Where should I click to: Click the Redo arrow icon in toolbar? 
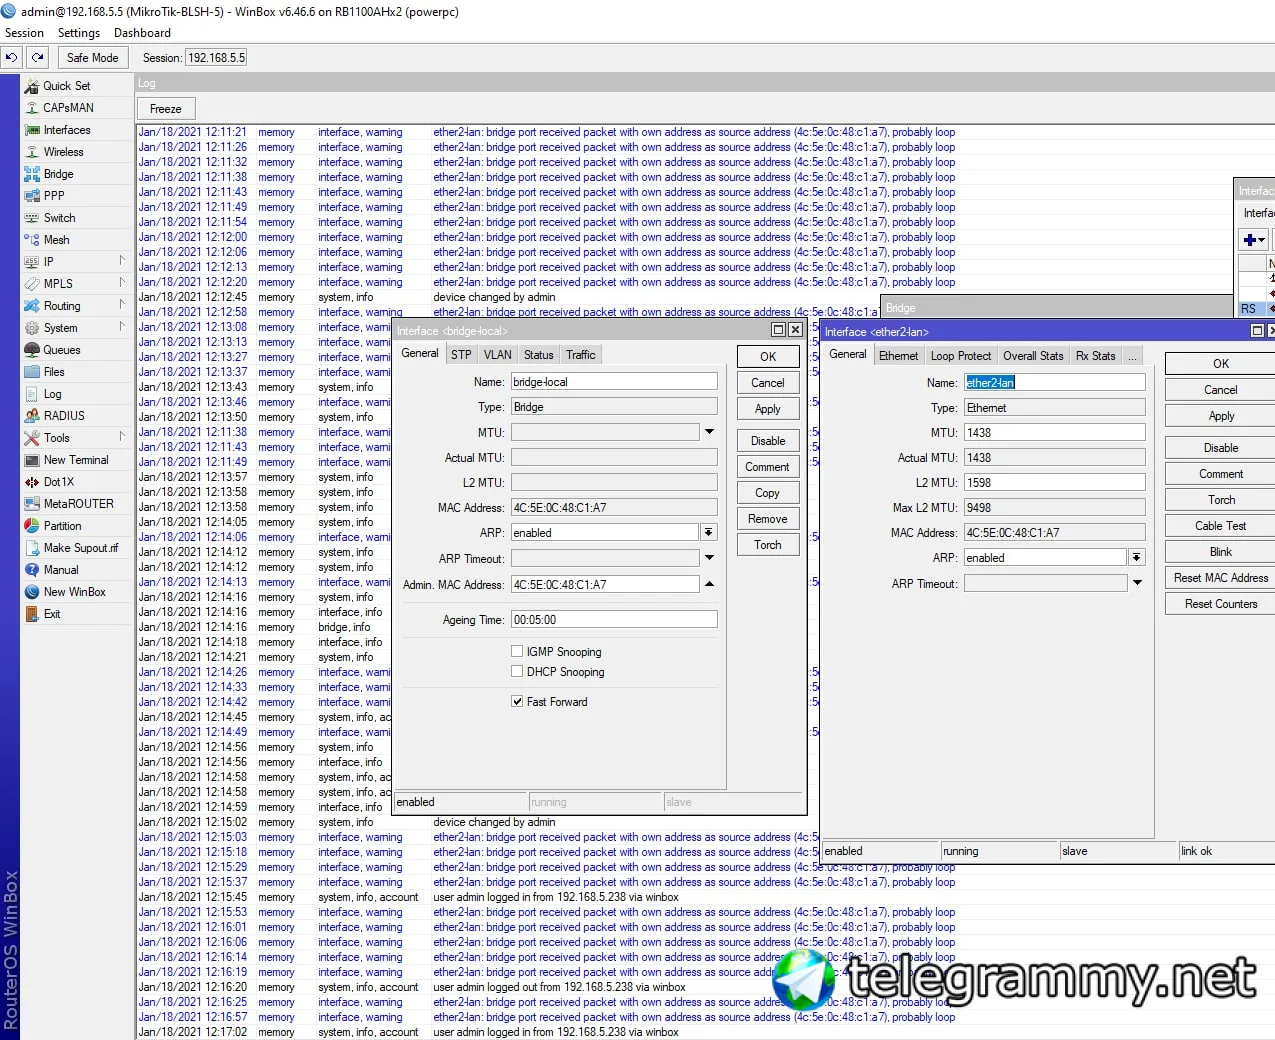[37, 58]
